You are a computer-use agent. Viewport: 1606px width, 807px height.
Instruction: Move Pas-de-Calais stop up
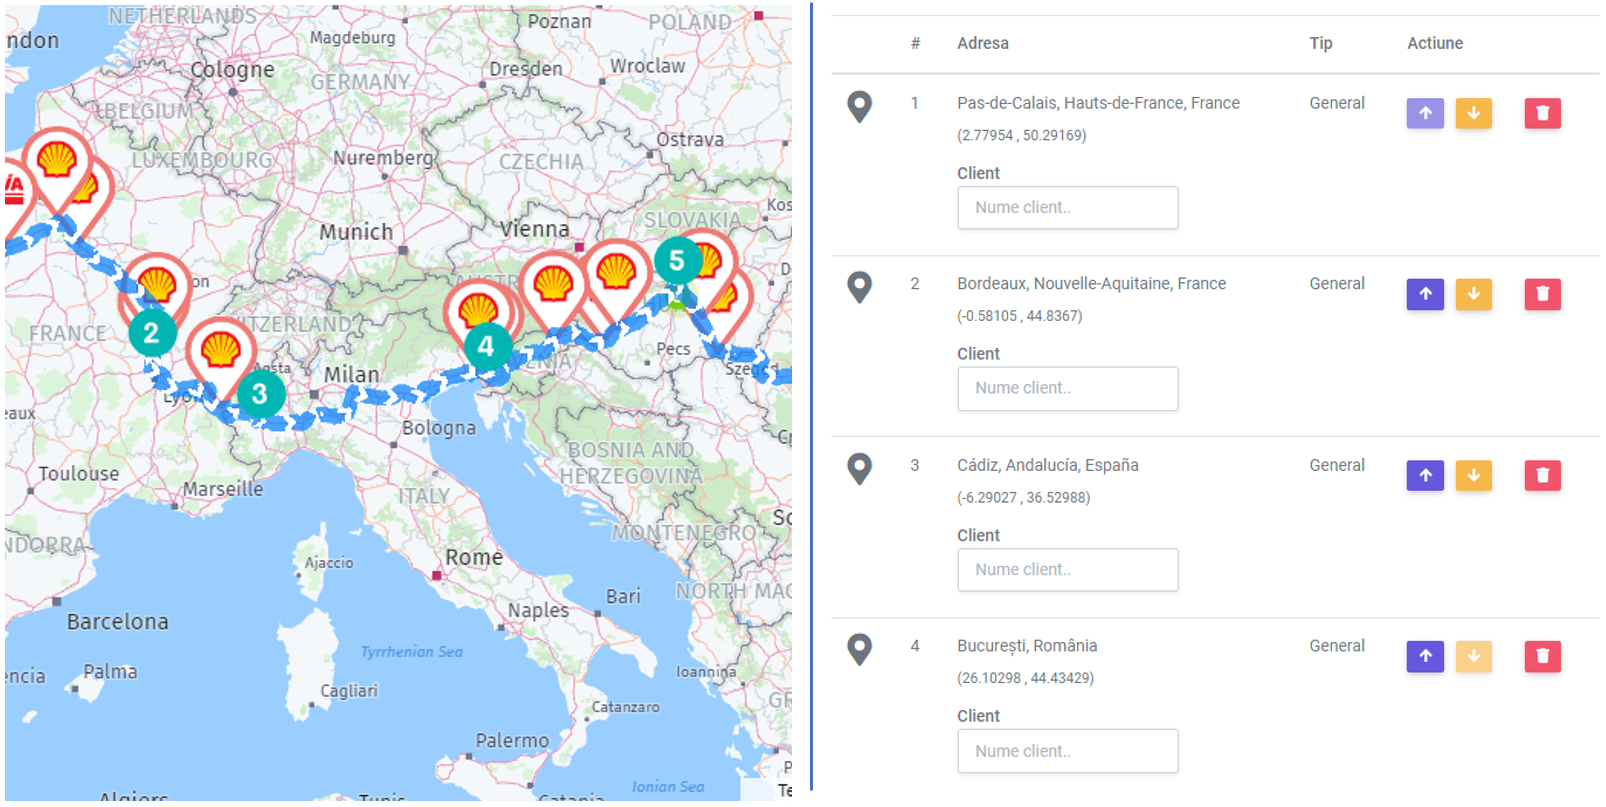[1425, 114]
